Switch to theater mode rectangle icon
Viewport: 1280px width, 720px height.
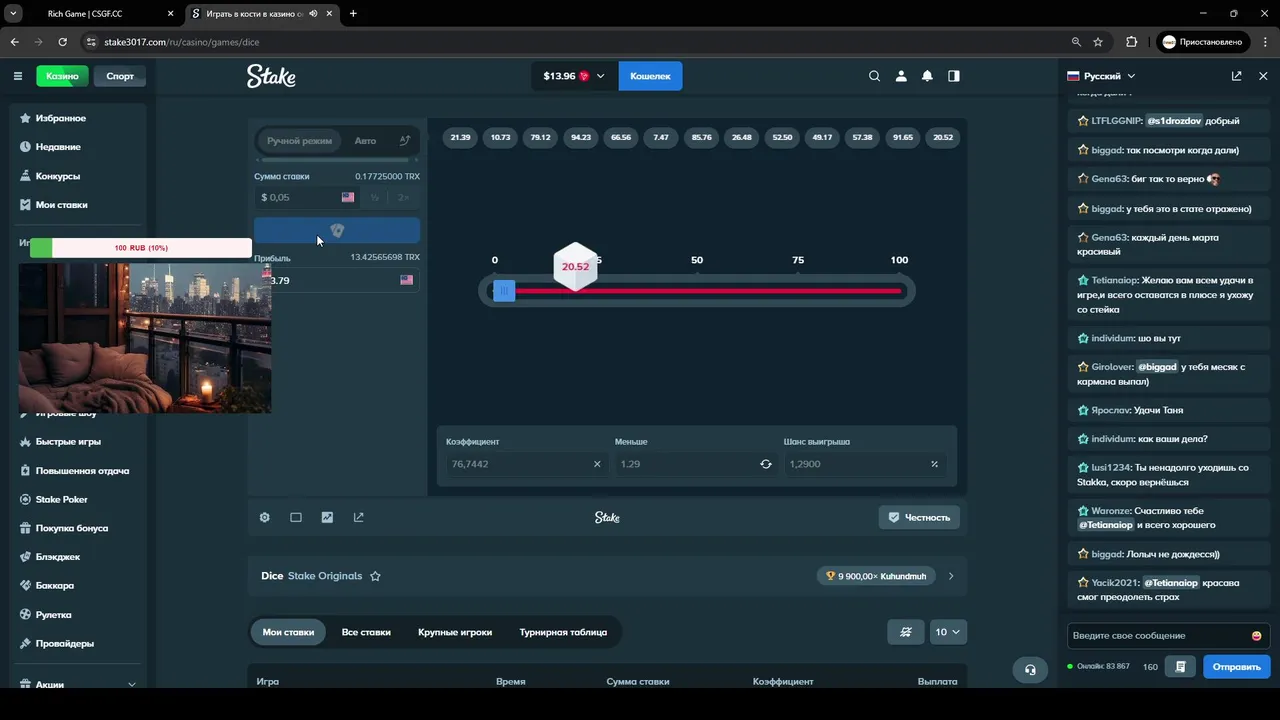296,517
